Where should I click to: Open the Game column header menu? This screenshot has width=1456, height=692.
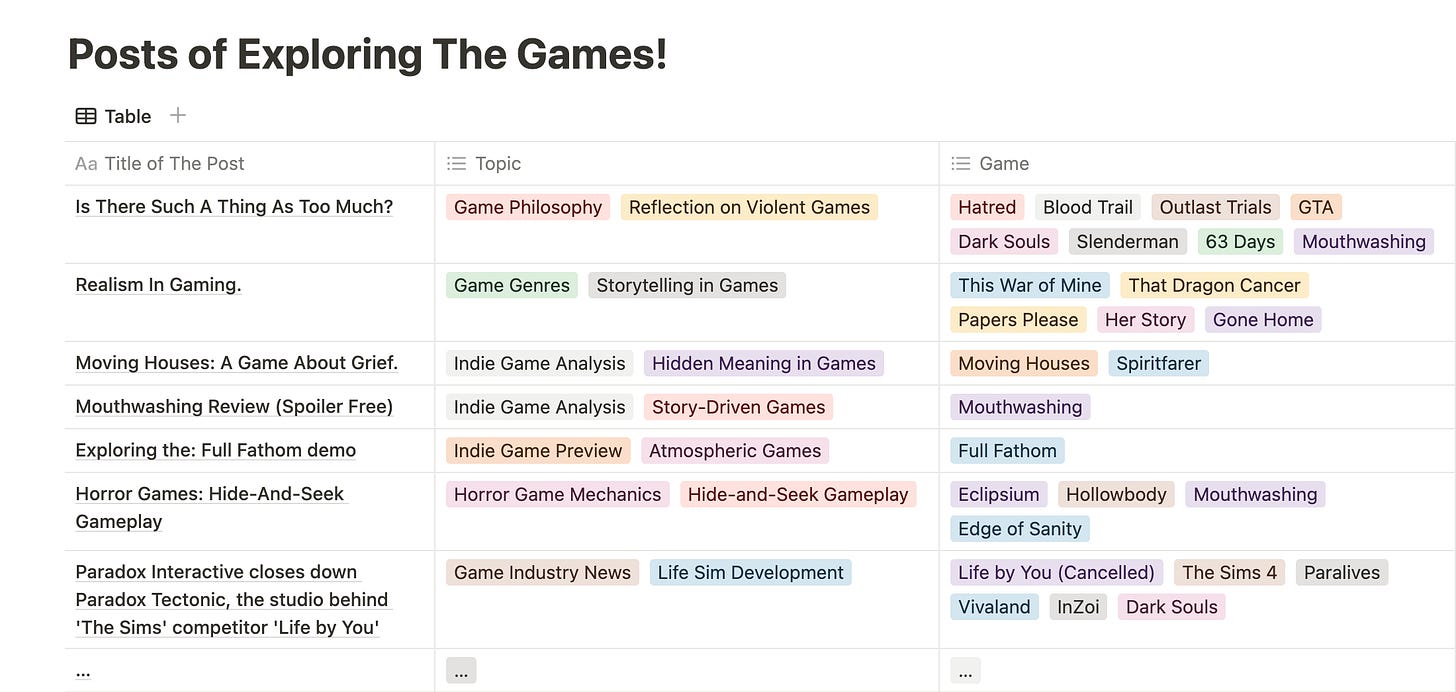[1003, 163]
